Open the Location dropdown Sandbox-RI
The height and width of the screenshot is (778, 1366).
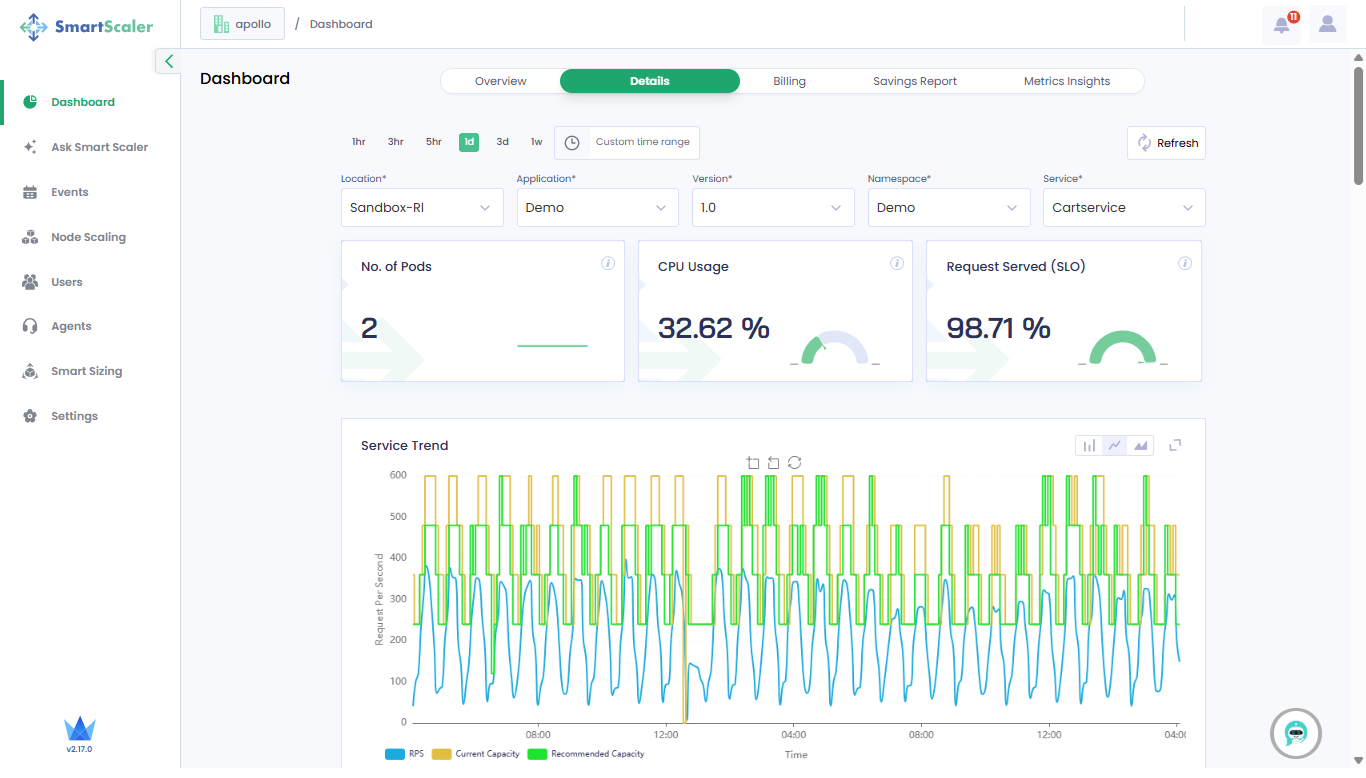pos(421,208)
